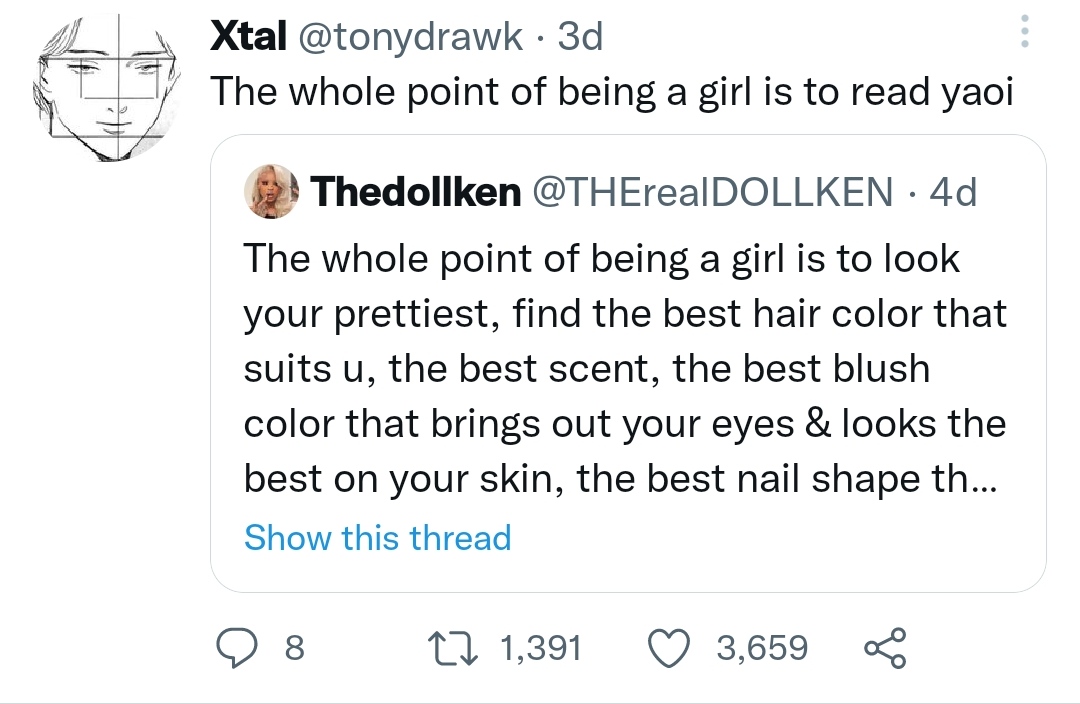
Task: Click the reply speech bubble icon
Action: click(238, 648)
